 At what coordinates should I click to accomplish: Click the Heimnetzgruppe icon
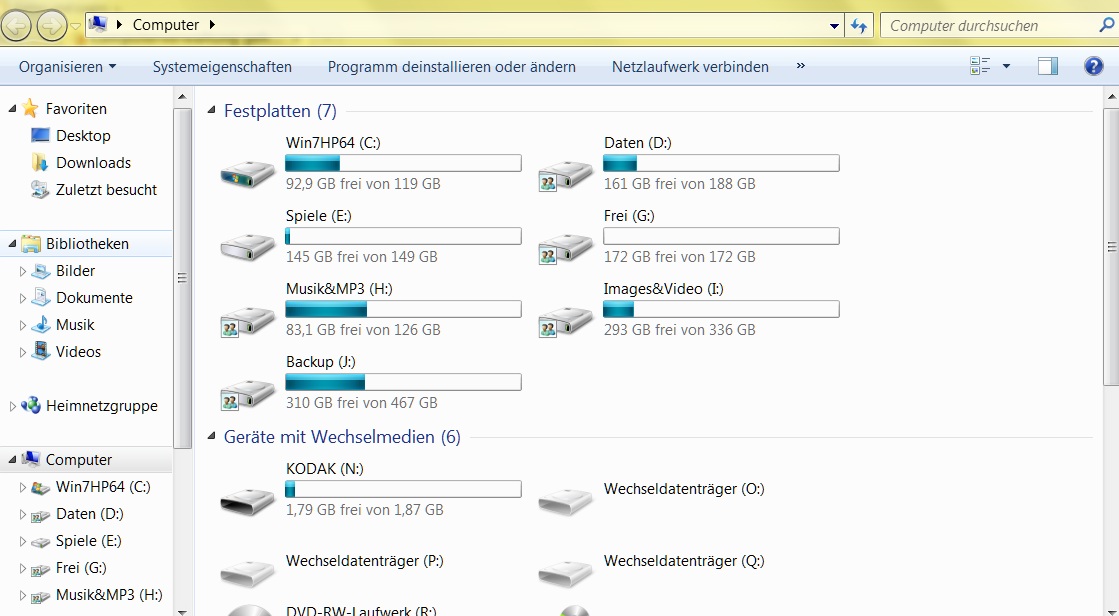[31, 405]
